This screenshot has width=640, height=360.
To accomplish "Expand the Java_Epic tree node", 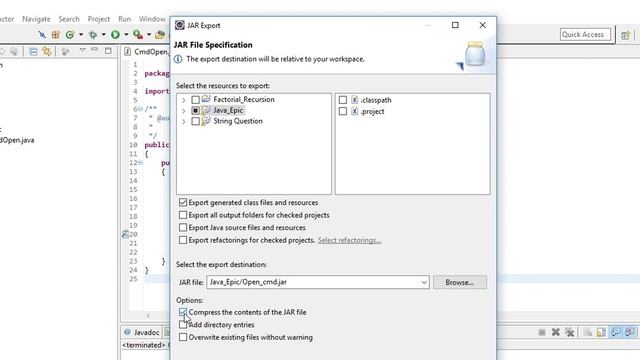I will tap(184, 111).
